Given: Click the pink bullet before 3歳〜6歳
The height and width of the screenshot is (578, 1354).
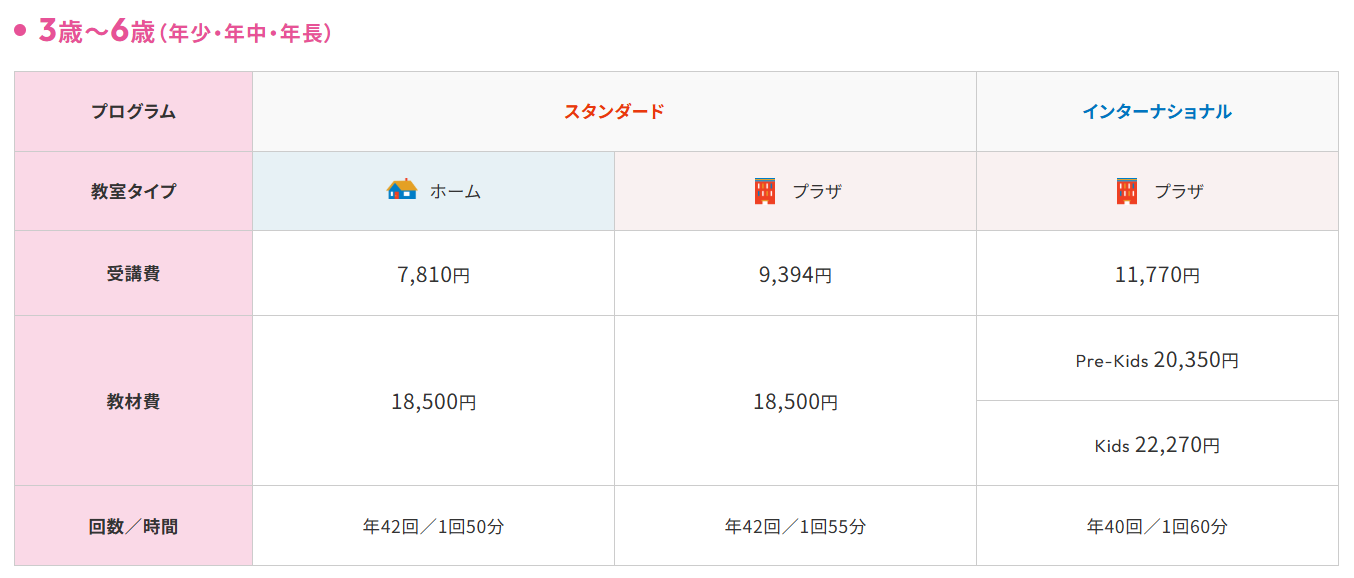Looking at the screenshot, I should pyautogui.click(x=18, y=31).
